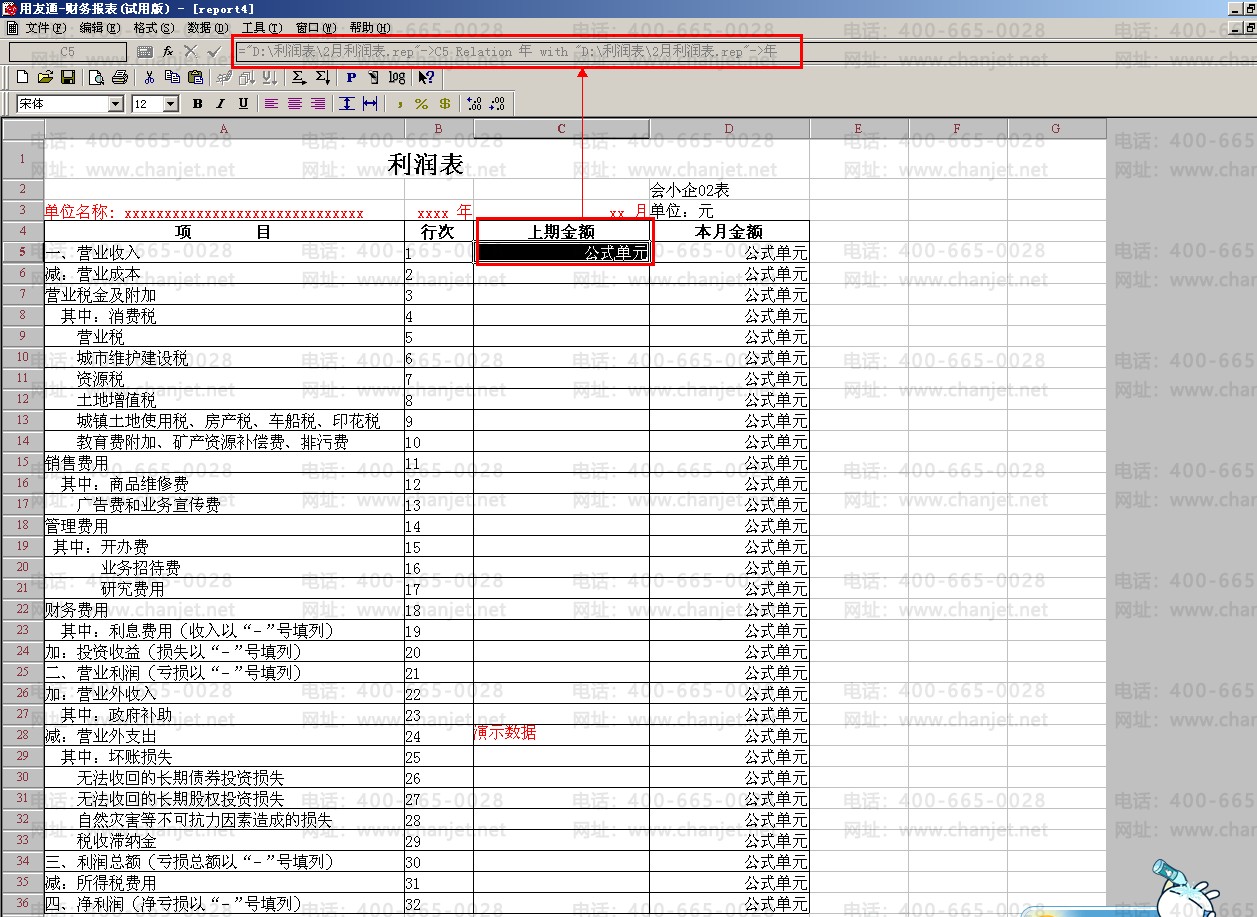Open the 格式 menu
This screenshot has width=1257, height=917.
pyautogui.click(x=153, y=28)
